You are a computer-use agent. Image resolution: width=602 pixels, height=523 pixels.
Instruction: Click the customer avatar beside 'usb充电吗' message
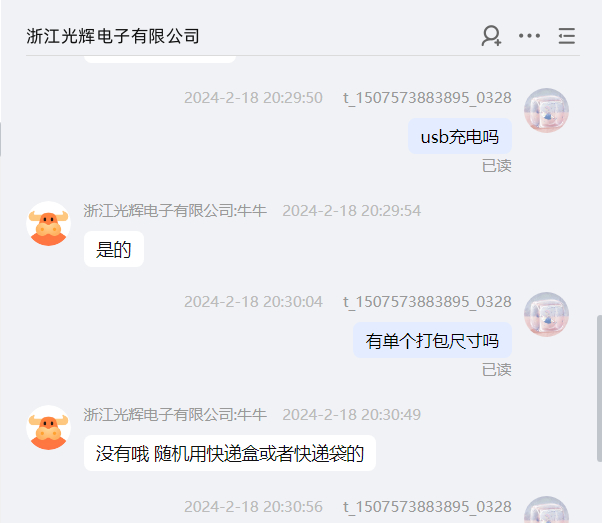(x=546, y=111)
